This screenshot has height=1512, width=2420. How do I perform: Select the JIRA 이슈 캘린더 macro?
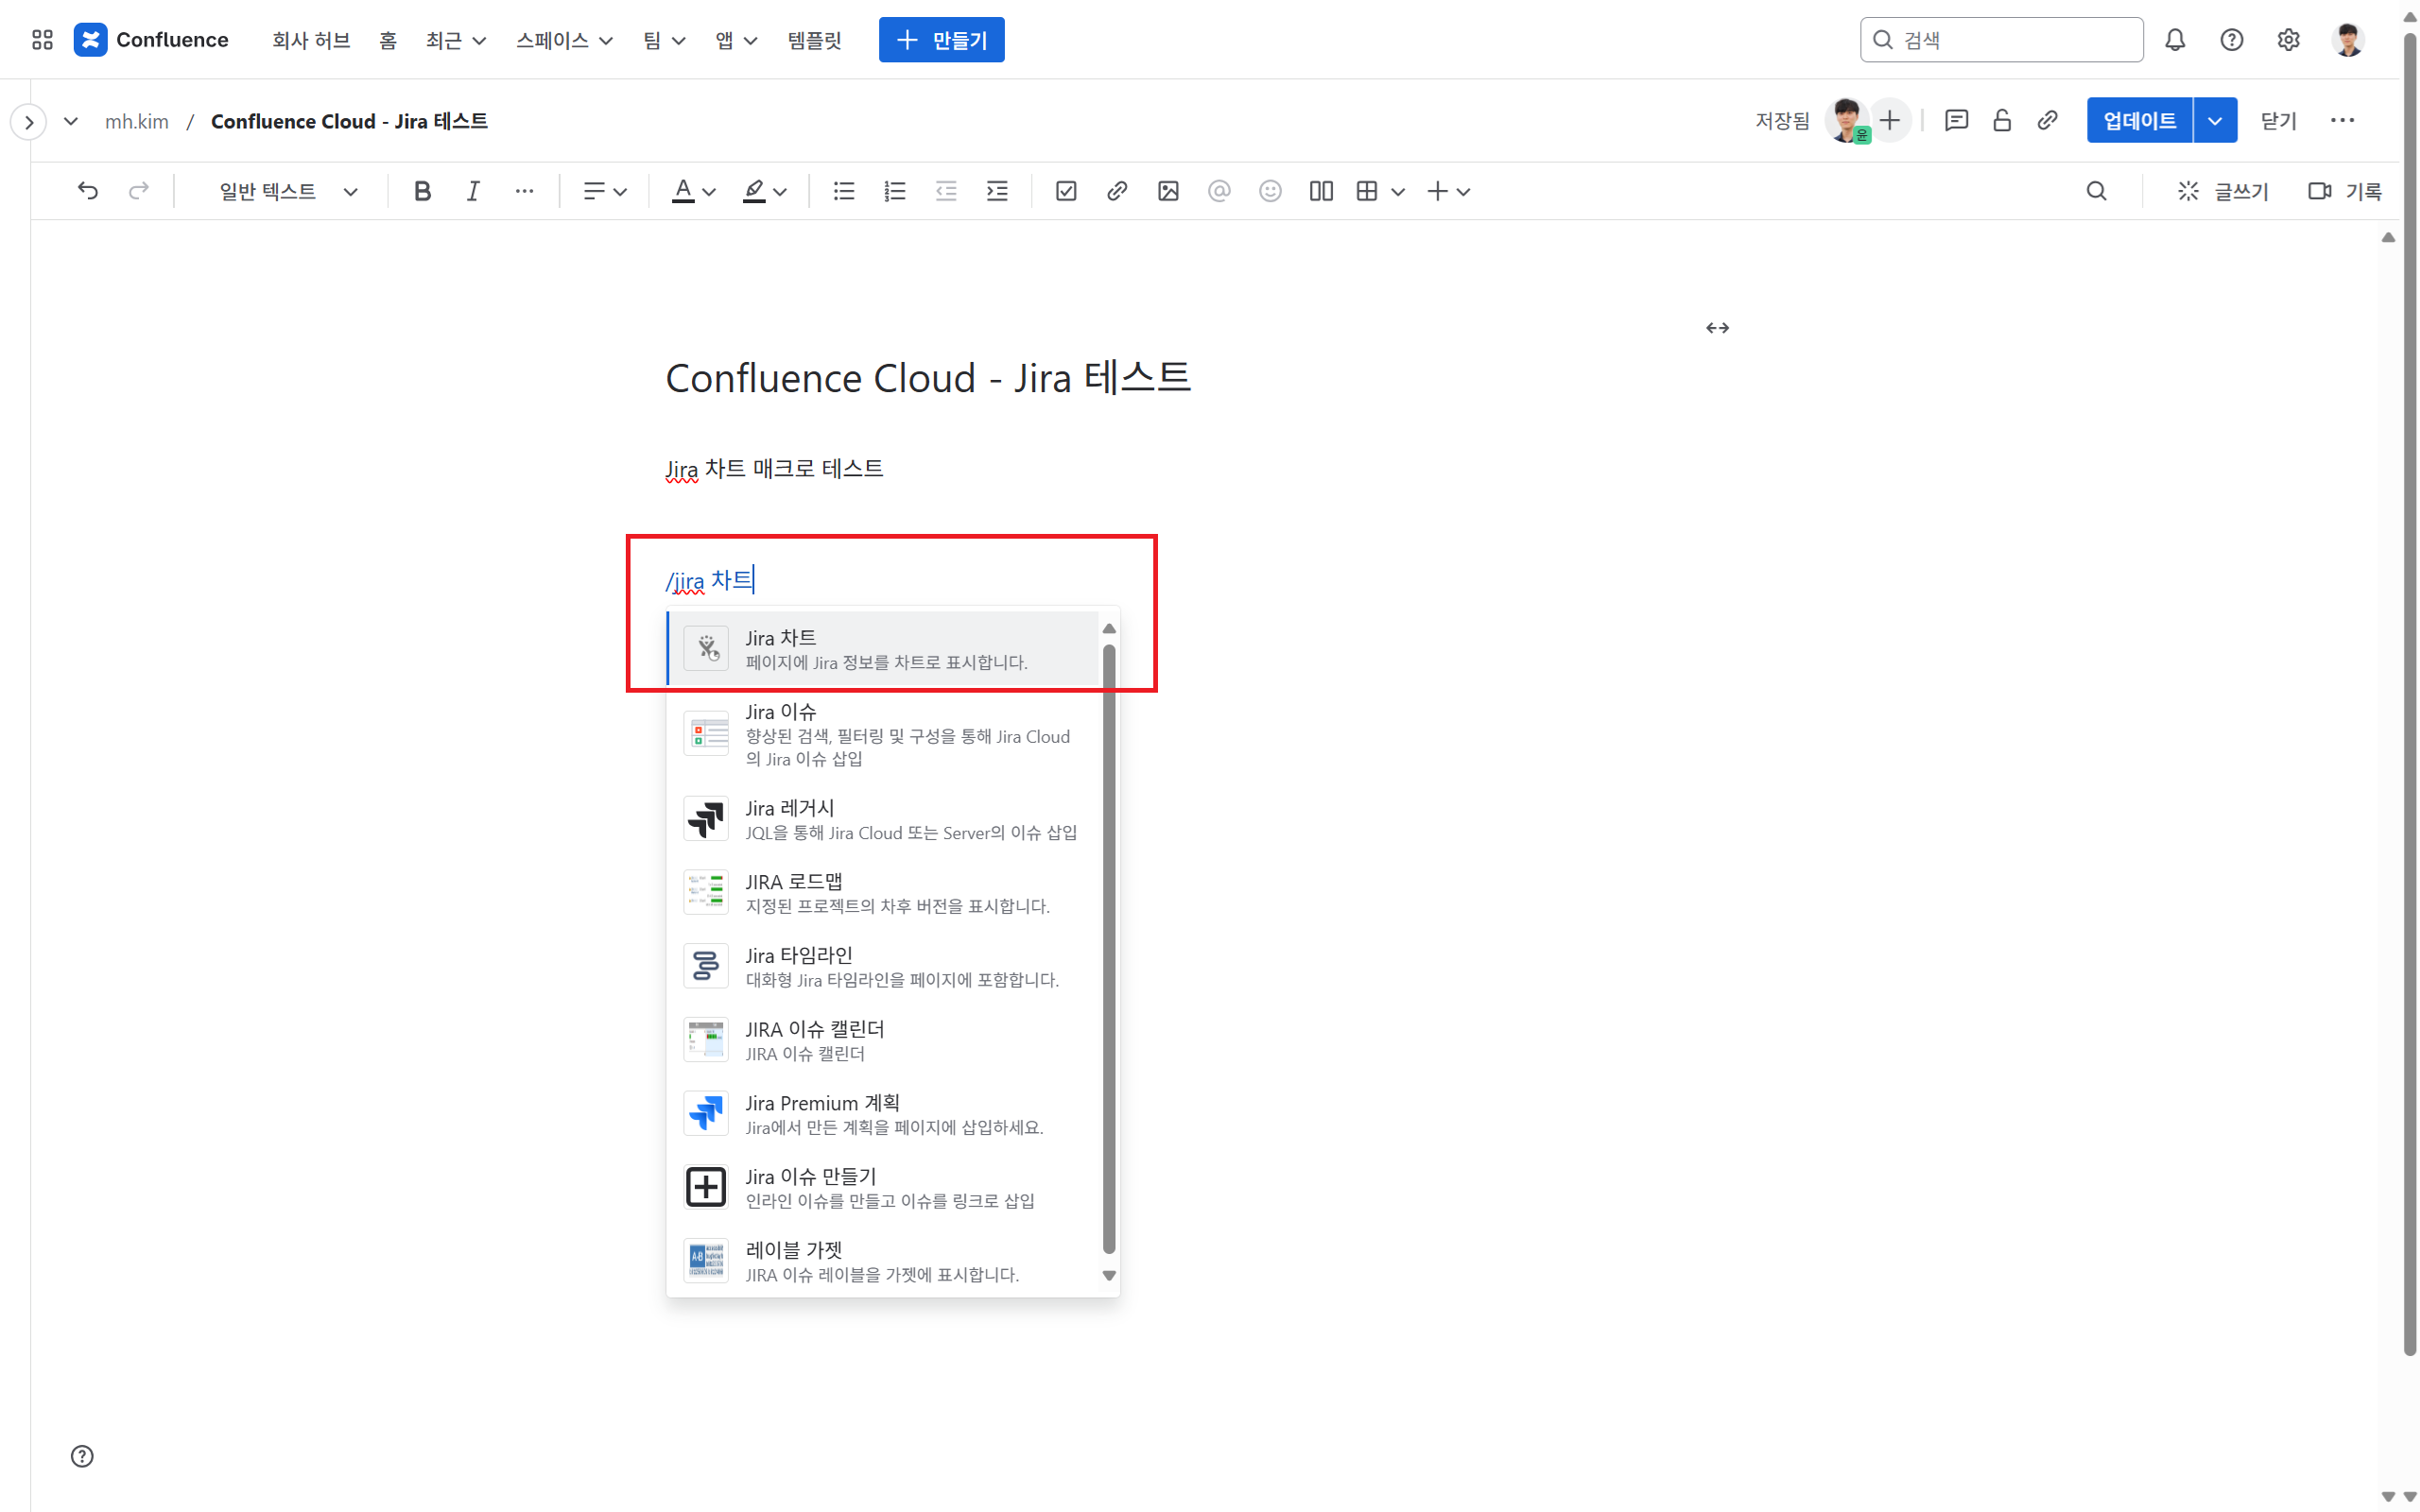(882, 1040)
